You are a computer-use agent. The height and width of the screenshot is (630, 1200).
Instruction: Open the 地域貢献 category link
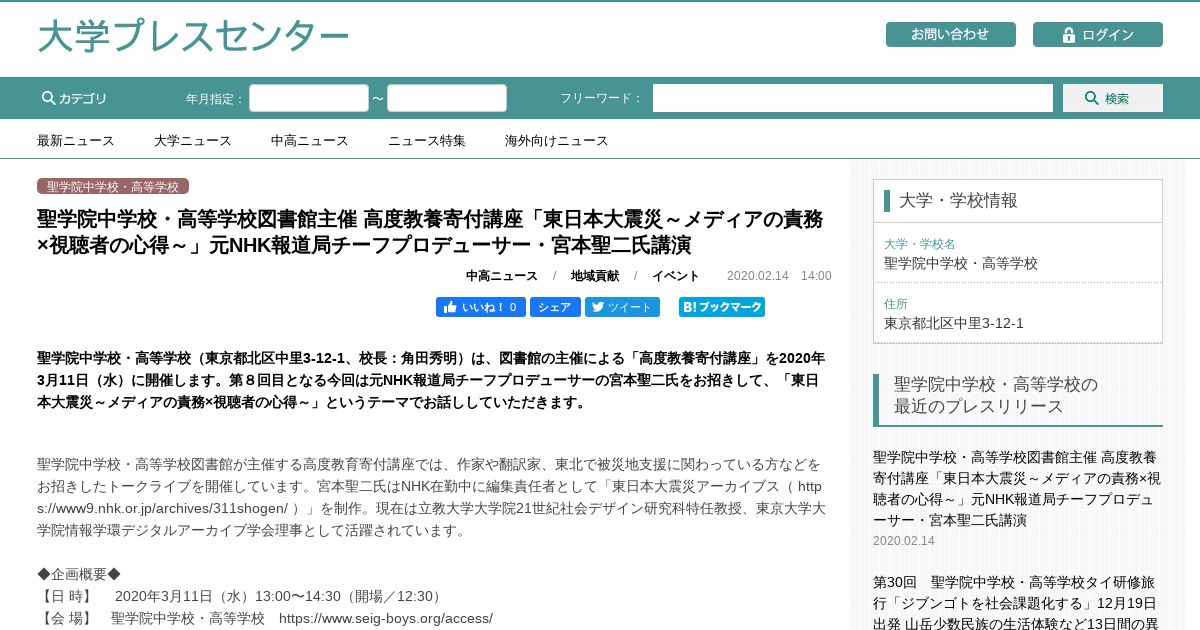pos(595,276)
